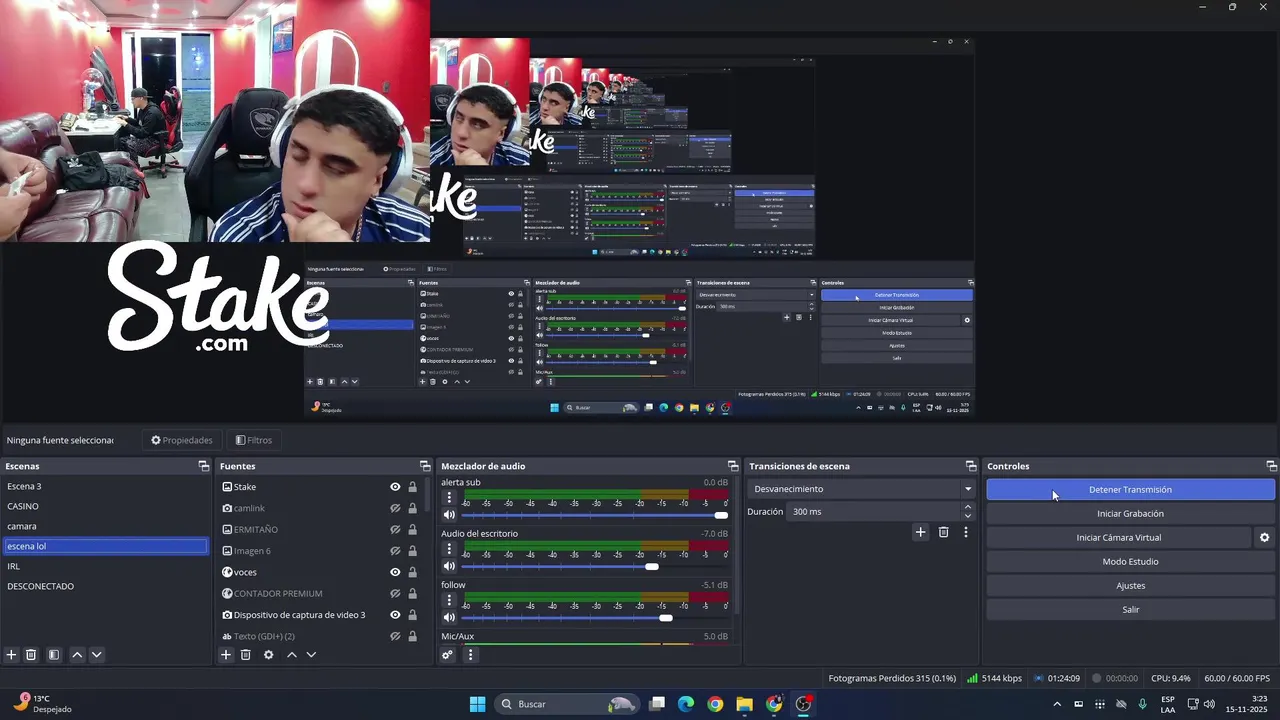
Task: Click the Salir button
Action: [1130, 610]
